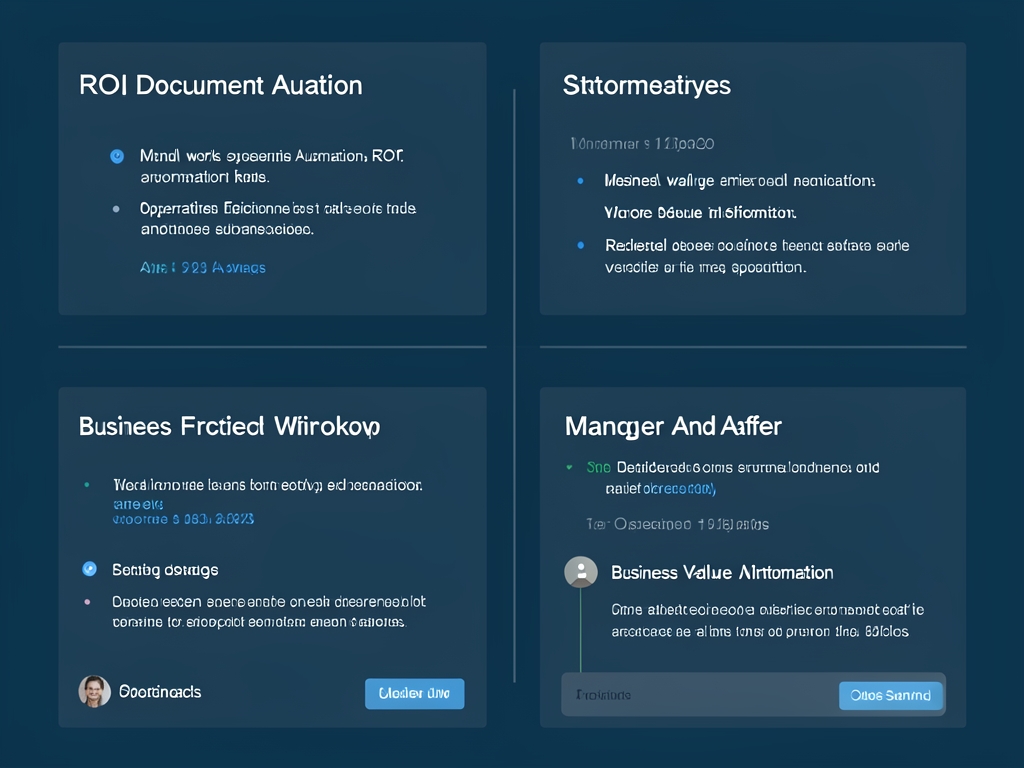Click the gray person avatar beside 'Business Value'

581,572
